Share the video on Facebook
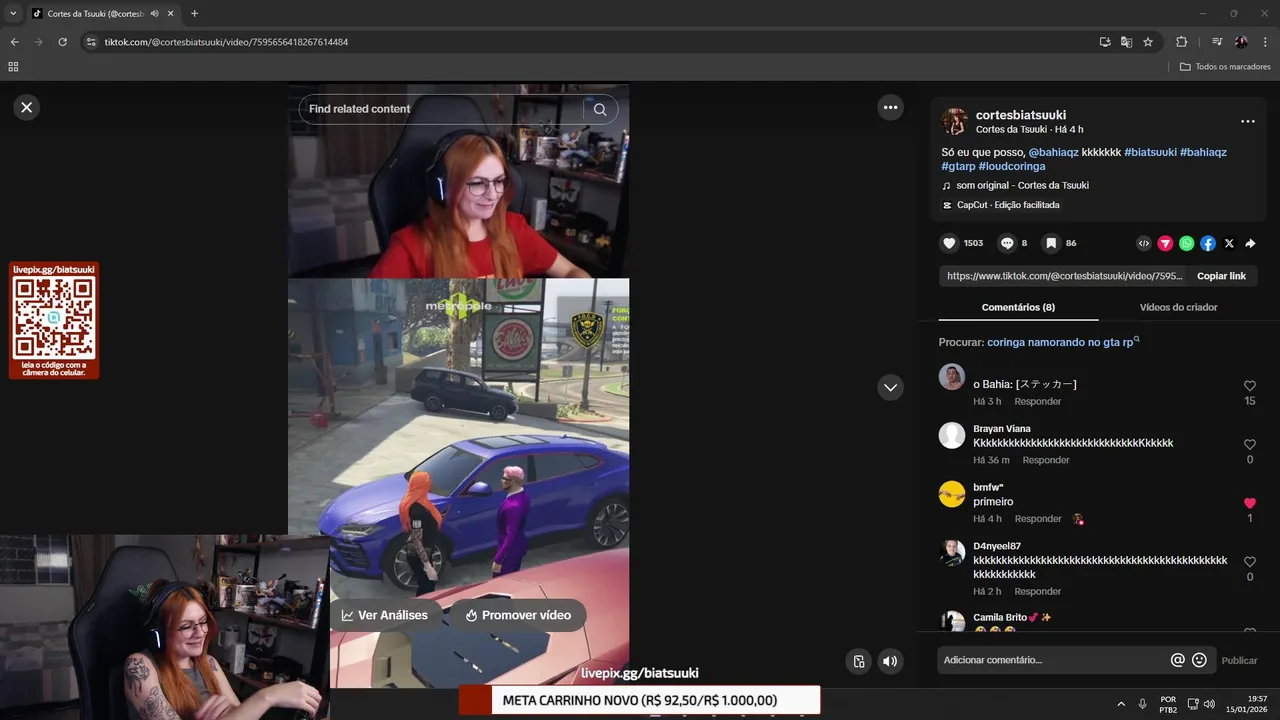The height and width of the screenshot is (720, 1280). [1208, 243]
